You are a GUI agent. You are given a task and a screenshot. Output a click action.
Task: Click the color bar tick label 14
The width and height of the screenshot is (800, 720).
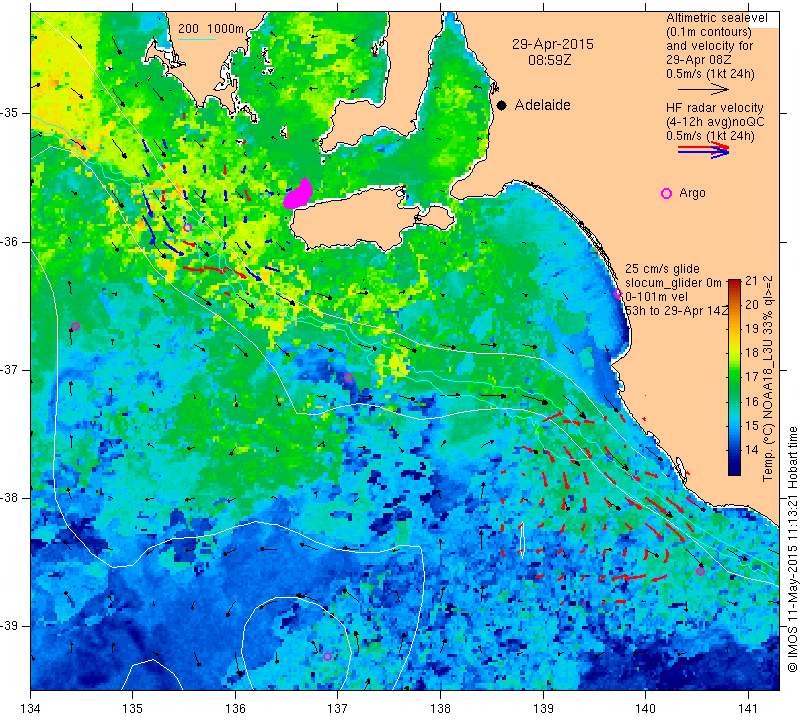click(x=752, y=450)
